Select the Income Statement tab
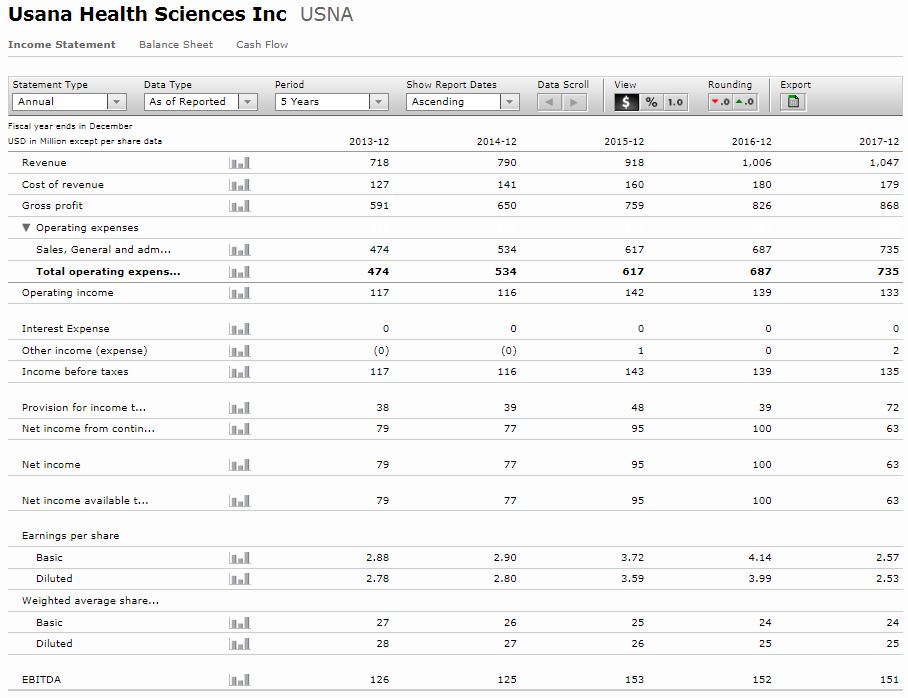 (61, 45)
